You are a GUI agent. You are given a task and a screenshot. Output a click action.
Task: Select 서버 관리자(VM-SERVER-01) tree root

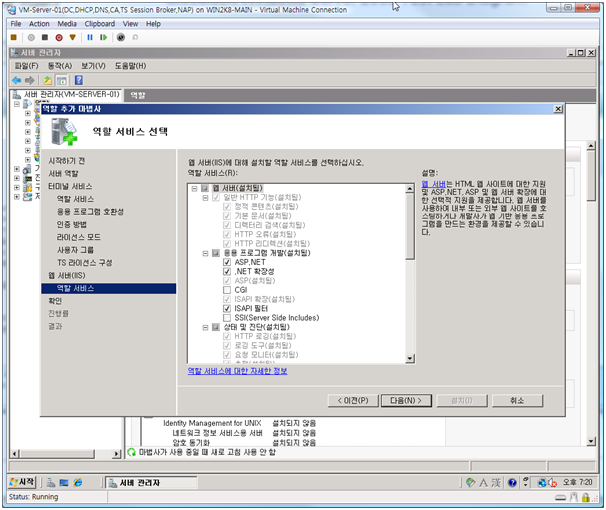72,94
